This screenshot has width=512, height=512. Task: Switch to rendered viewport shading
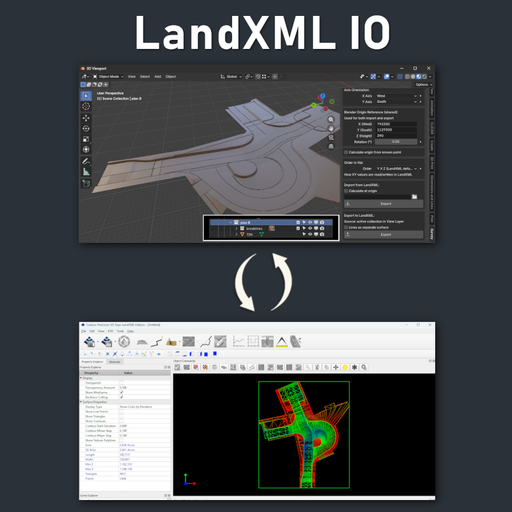424,77
